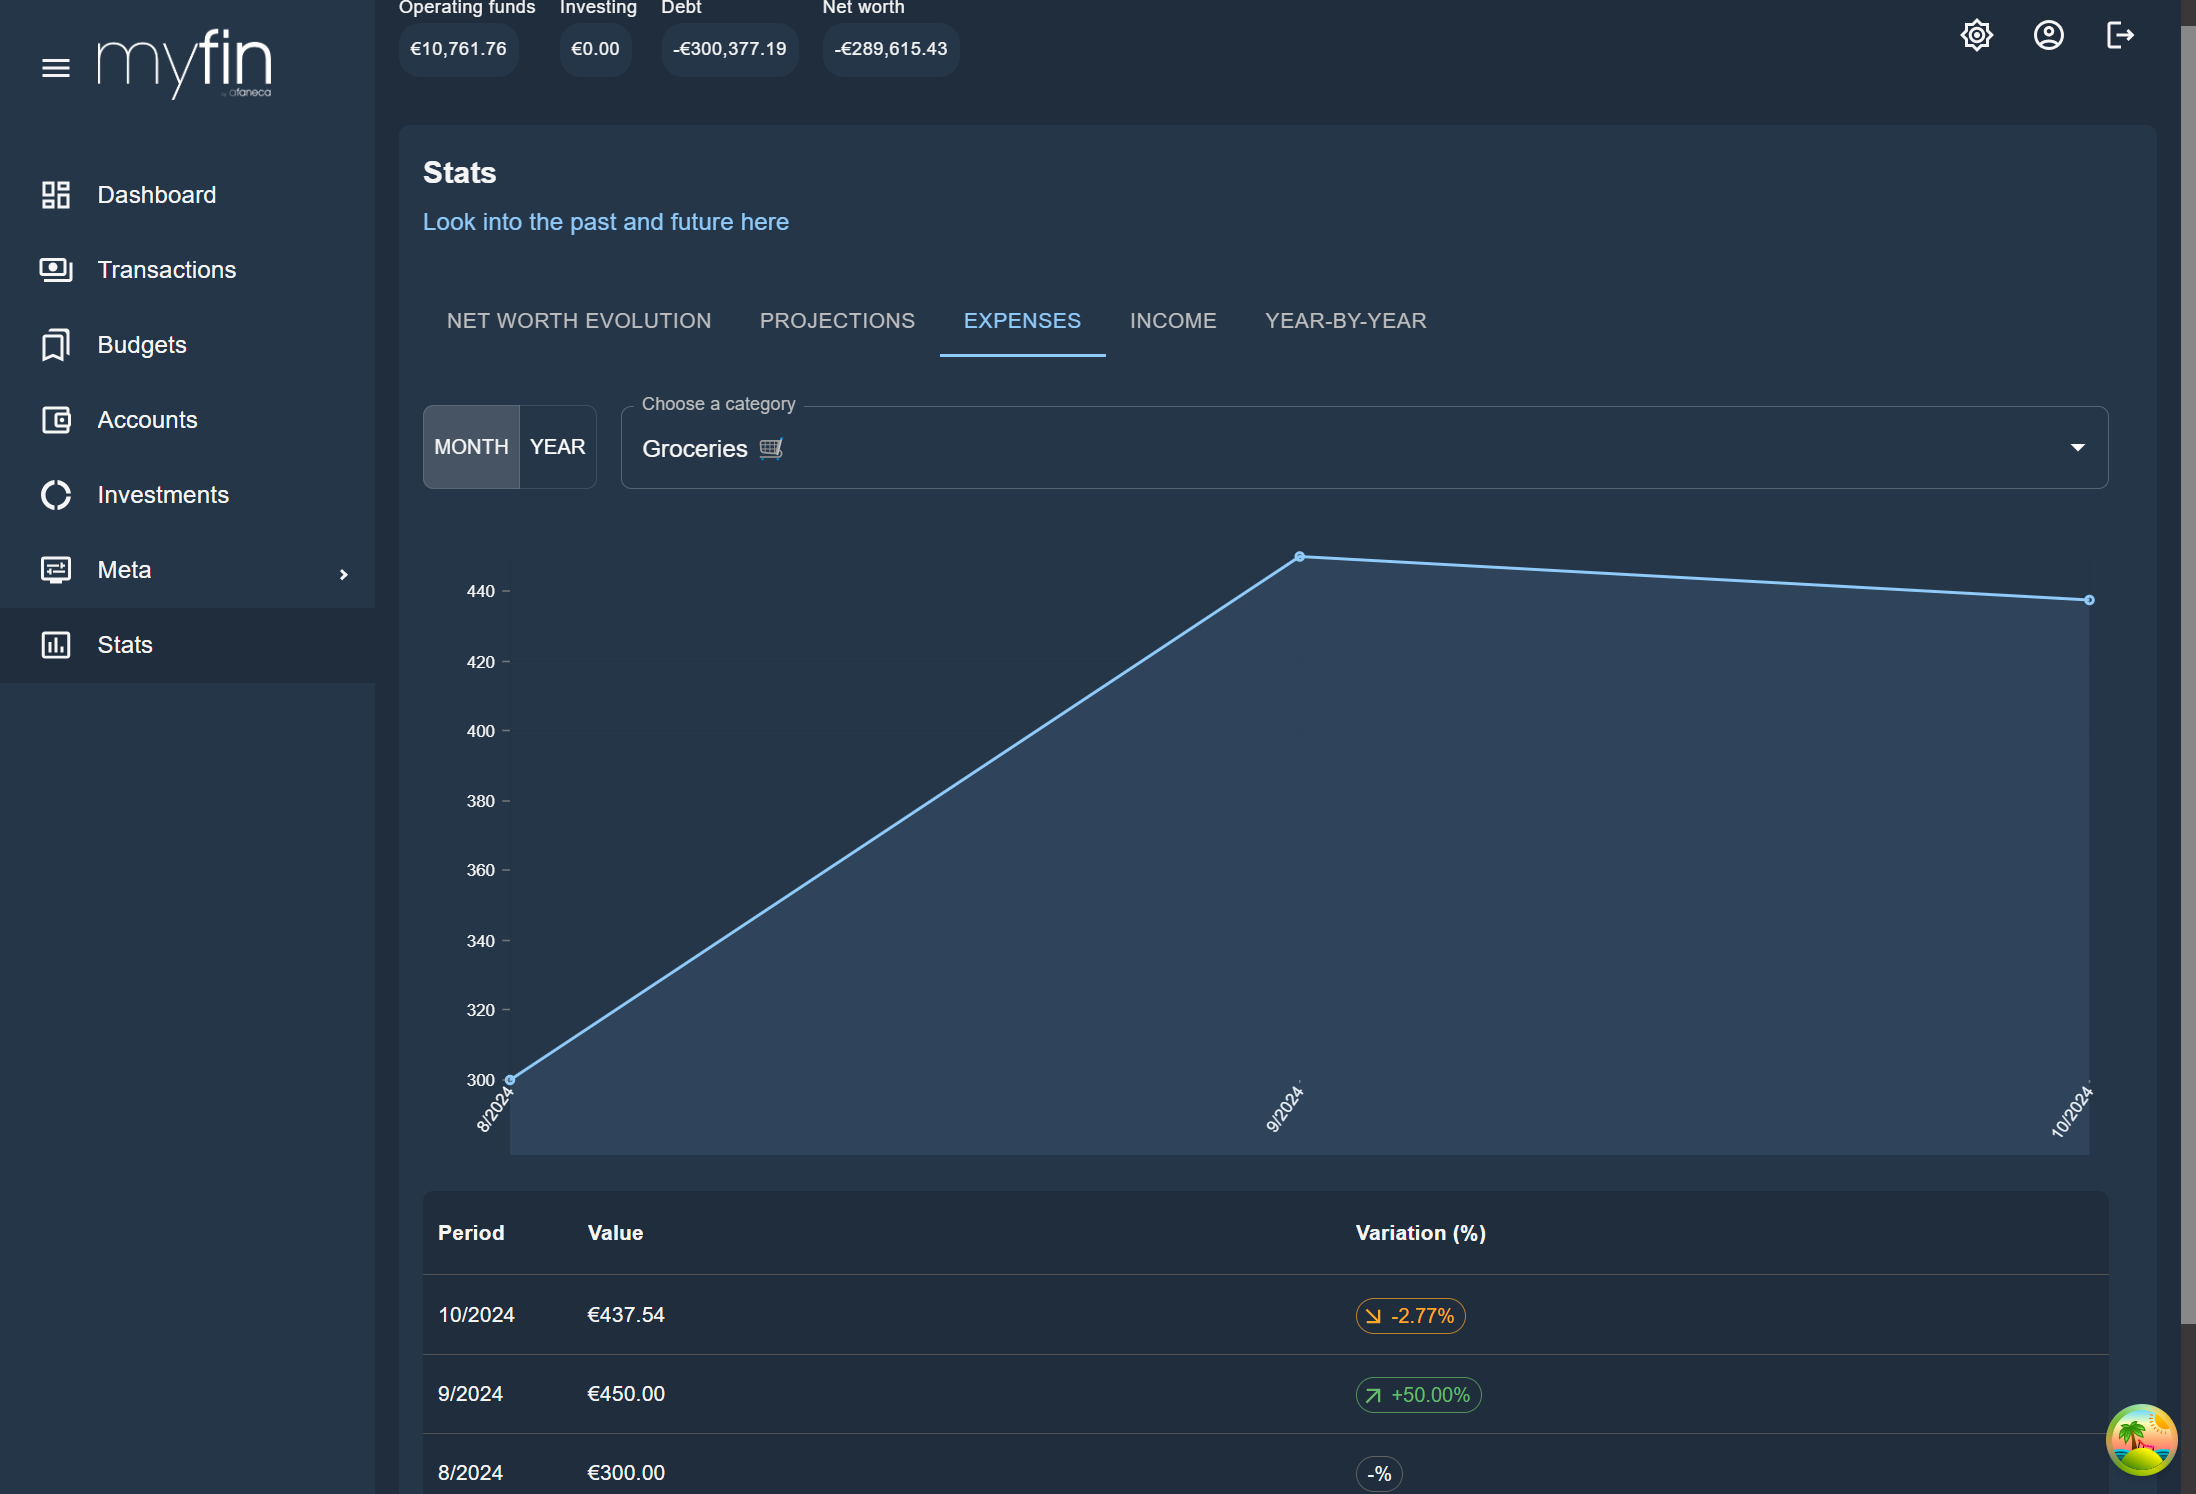Expand the Meta submenu chevron
The height and width of the screenshot is (1494, 2196).
pos(343,574)
